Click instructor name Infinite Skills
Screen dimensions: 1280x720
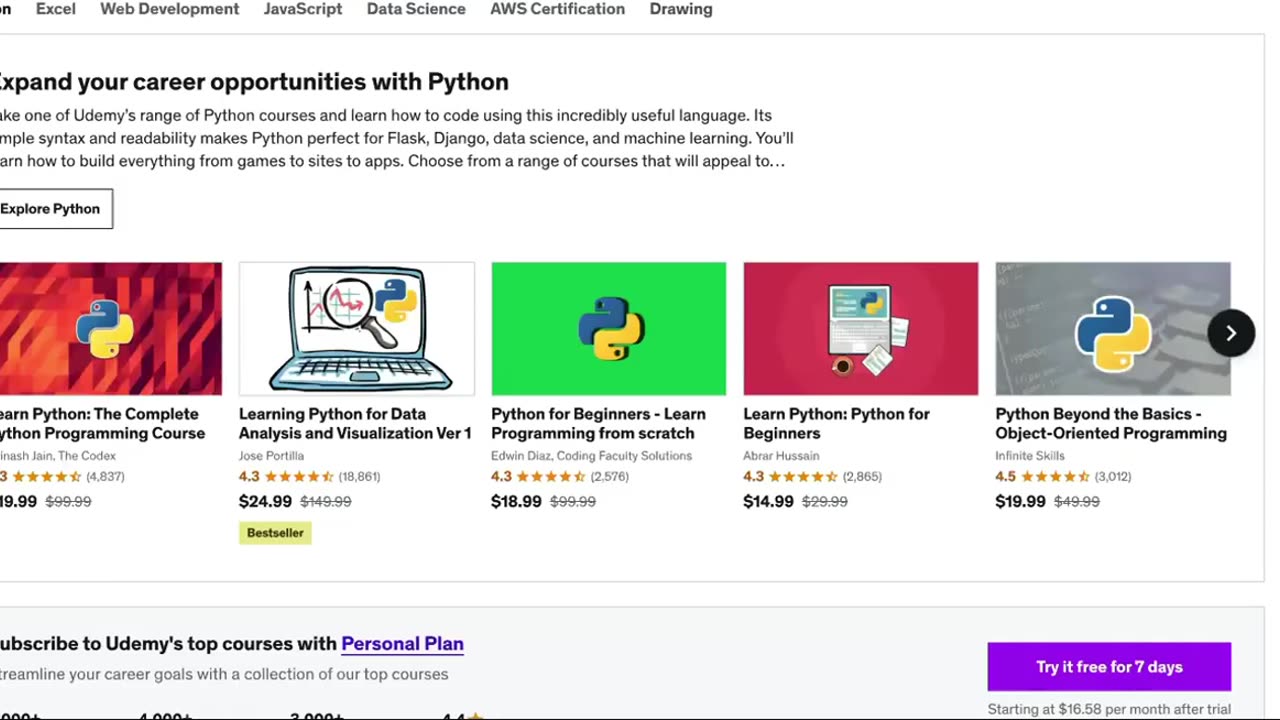click(x=1030, y=456)
